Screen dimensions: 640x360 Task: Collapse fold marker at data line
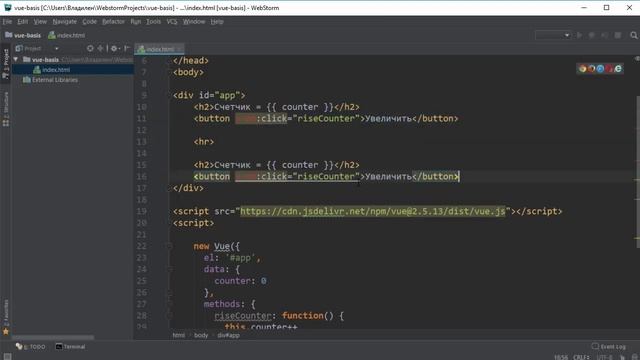tap(169, 269)
